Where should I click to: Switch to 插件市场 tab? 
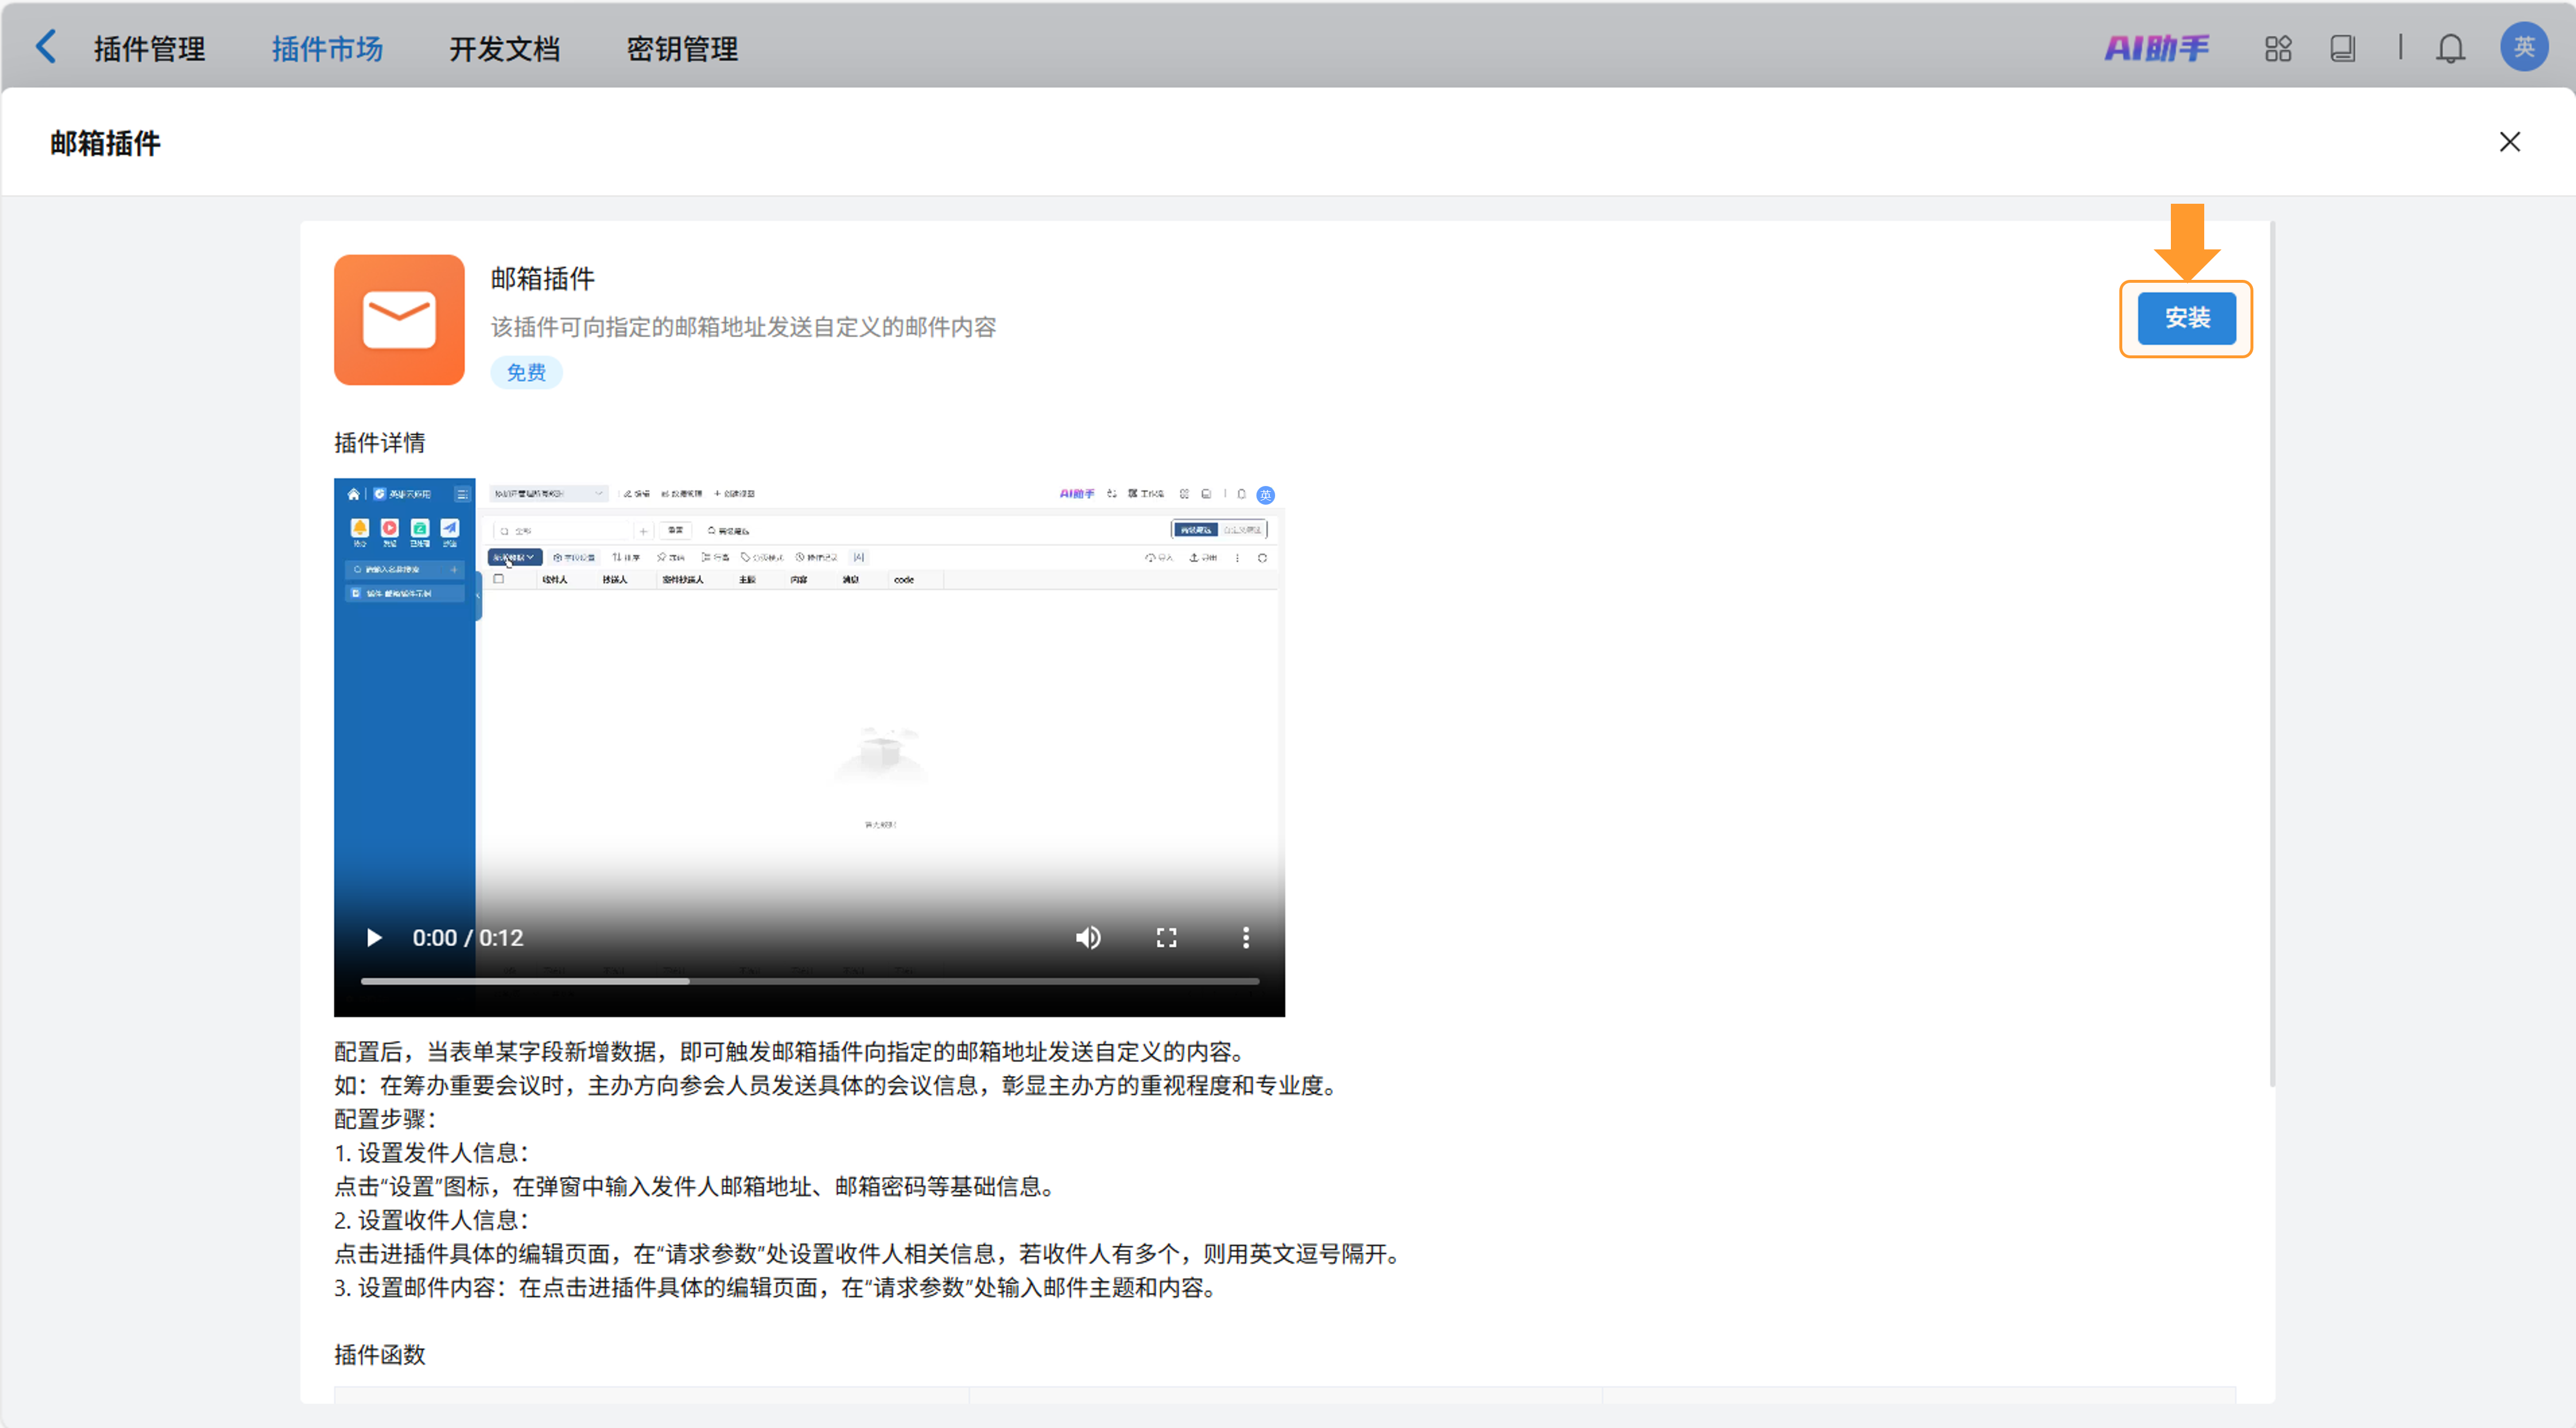coord(327,49)
